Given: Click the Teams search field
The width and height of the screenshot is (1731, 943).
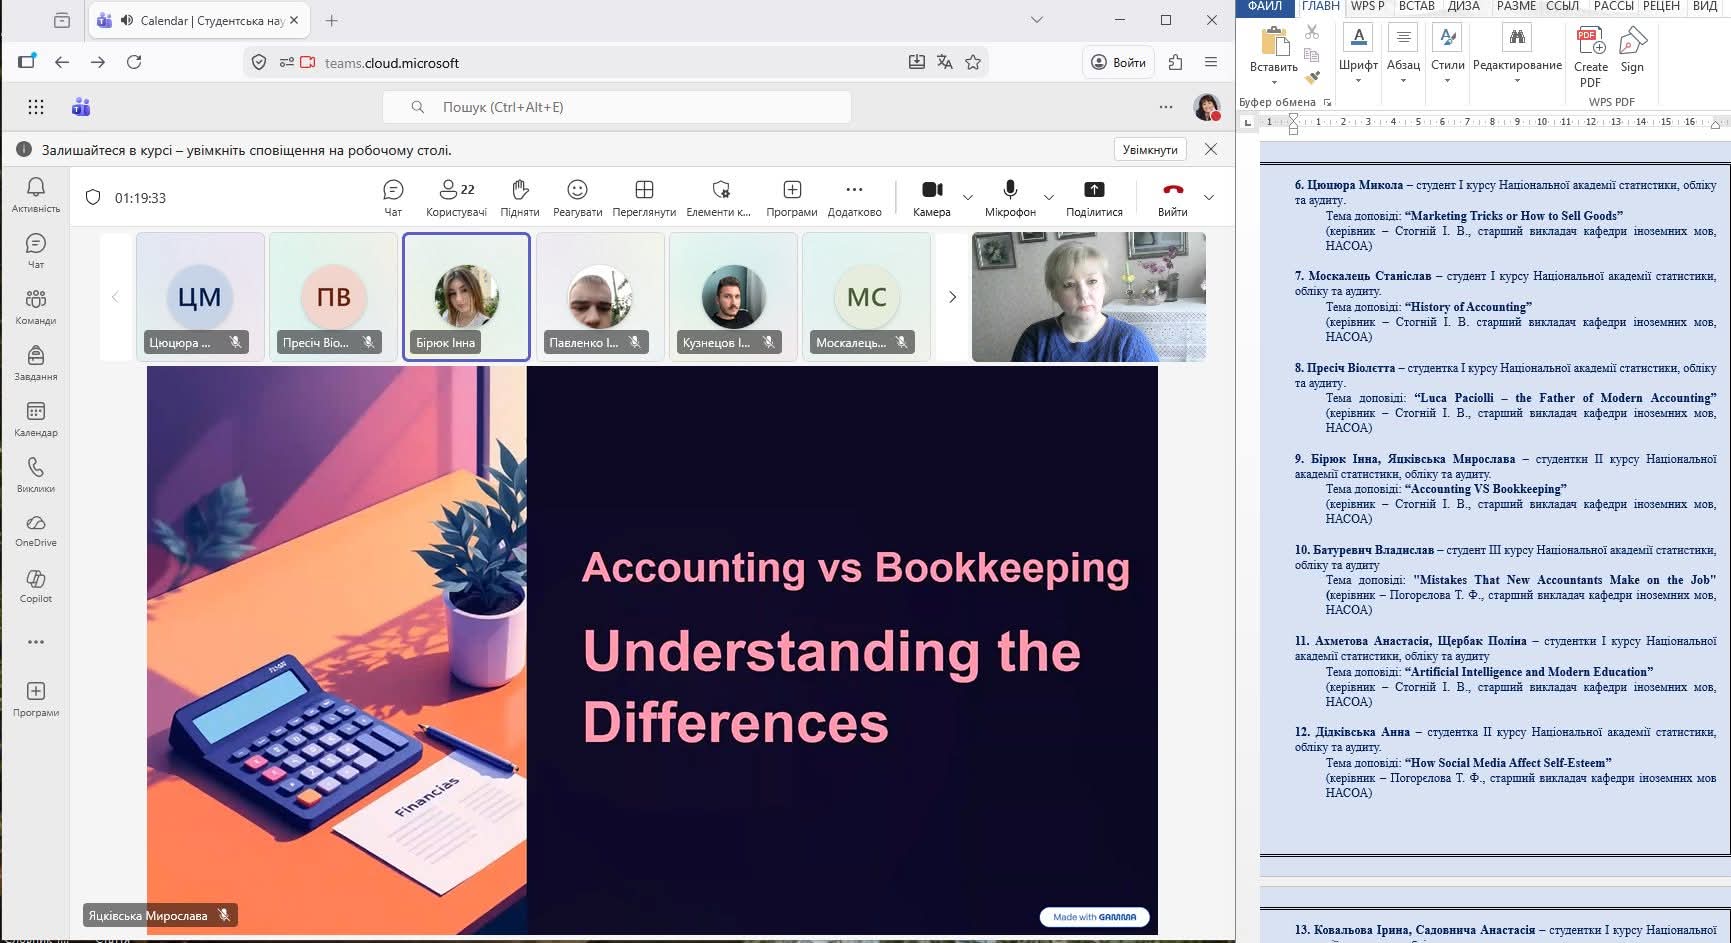Looking at the screenshot, I should [x=616, y=107].
